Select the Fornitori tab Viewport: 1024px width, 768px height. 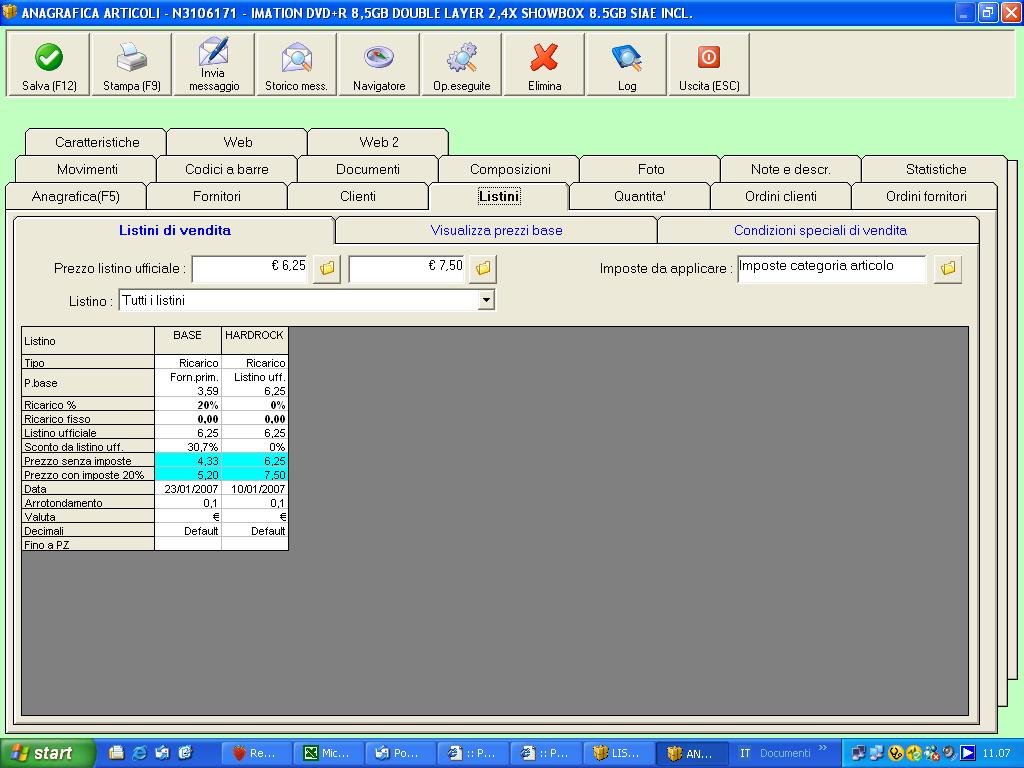click(x=217, y=197)
